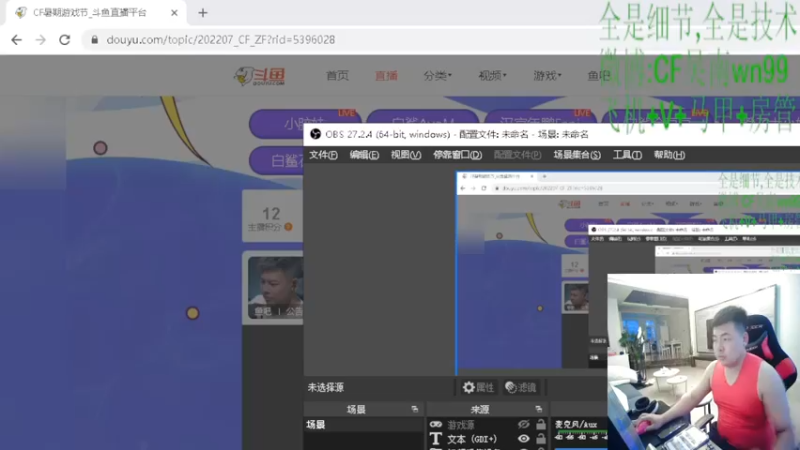Open the 属性 properties gear button

click(x=478, y=388)
